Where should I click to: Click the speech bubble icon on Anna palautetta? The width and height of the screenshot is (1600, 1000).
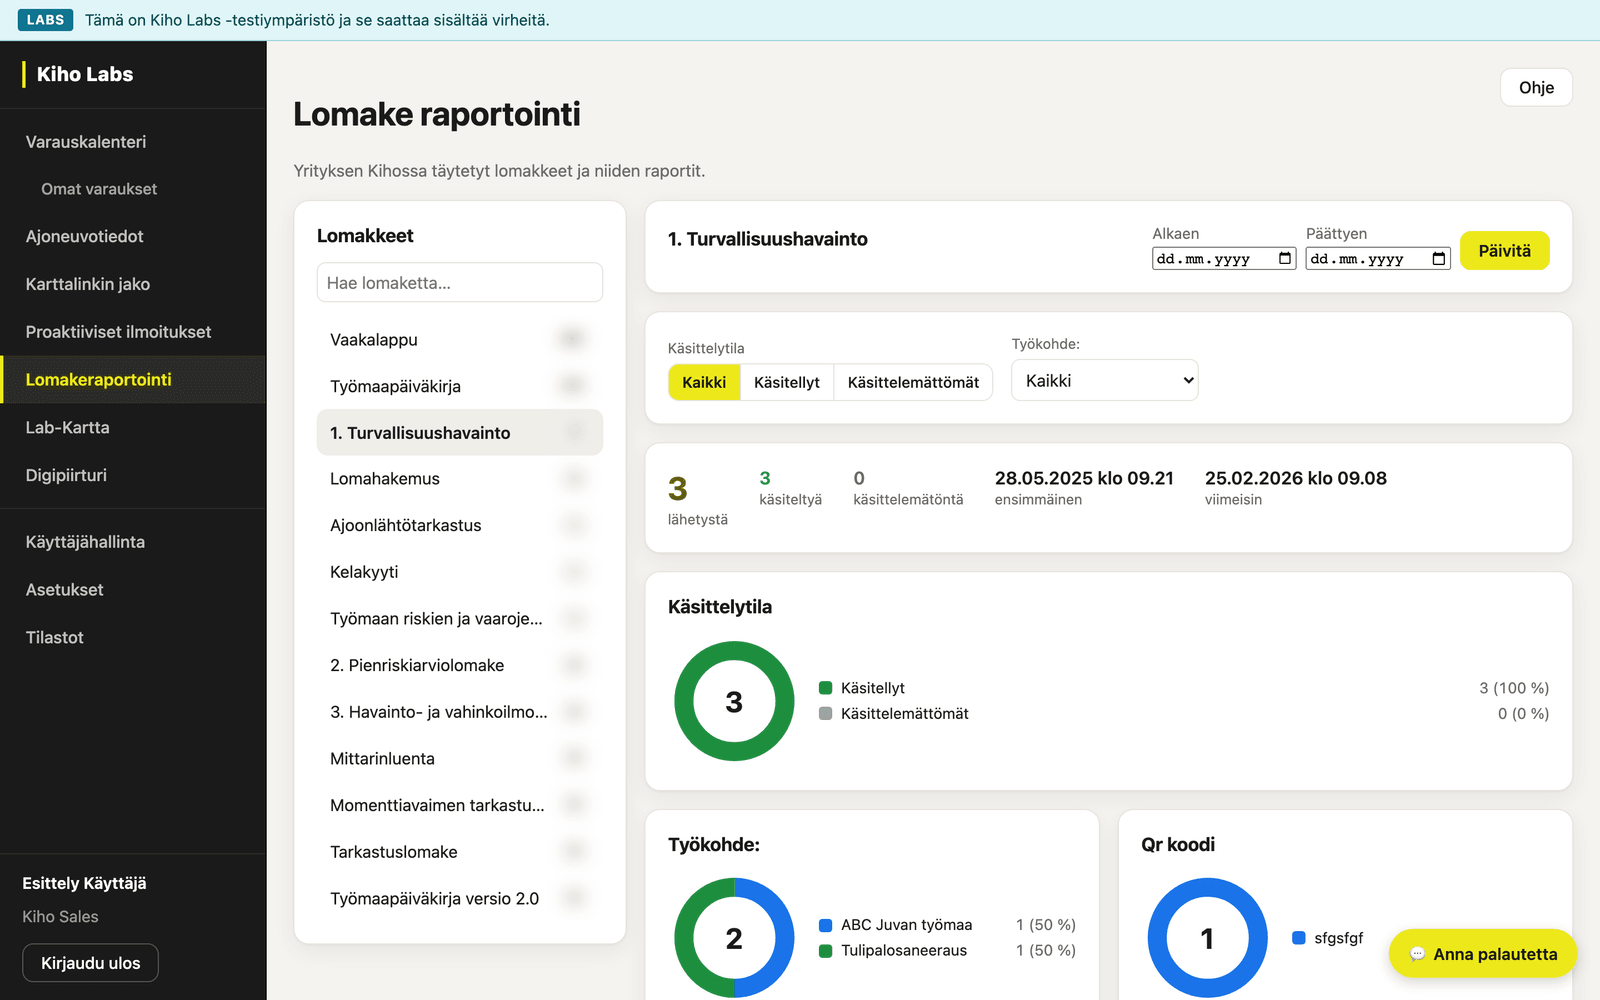coord(1417,954)
